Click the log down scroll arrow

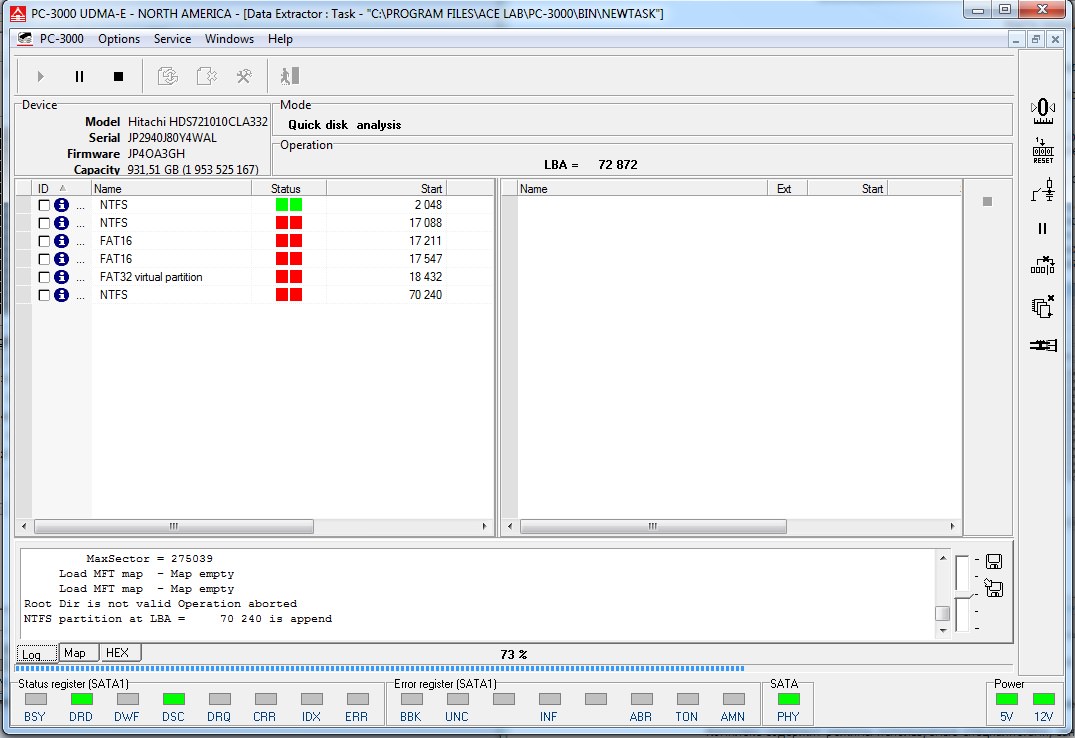[943, 630]
